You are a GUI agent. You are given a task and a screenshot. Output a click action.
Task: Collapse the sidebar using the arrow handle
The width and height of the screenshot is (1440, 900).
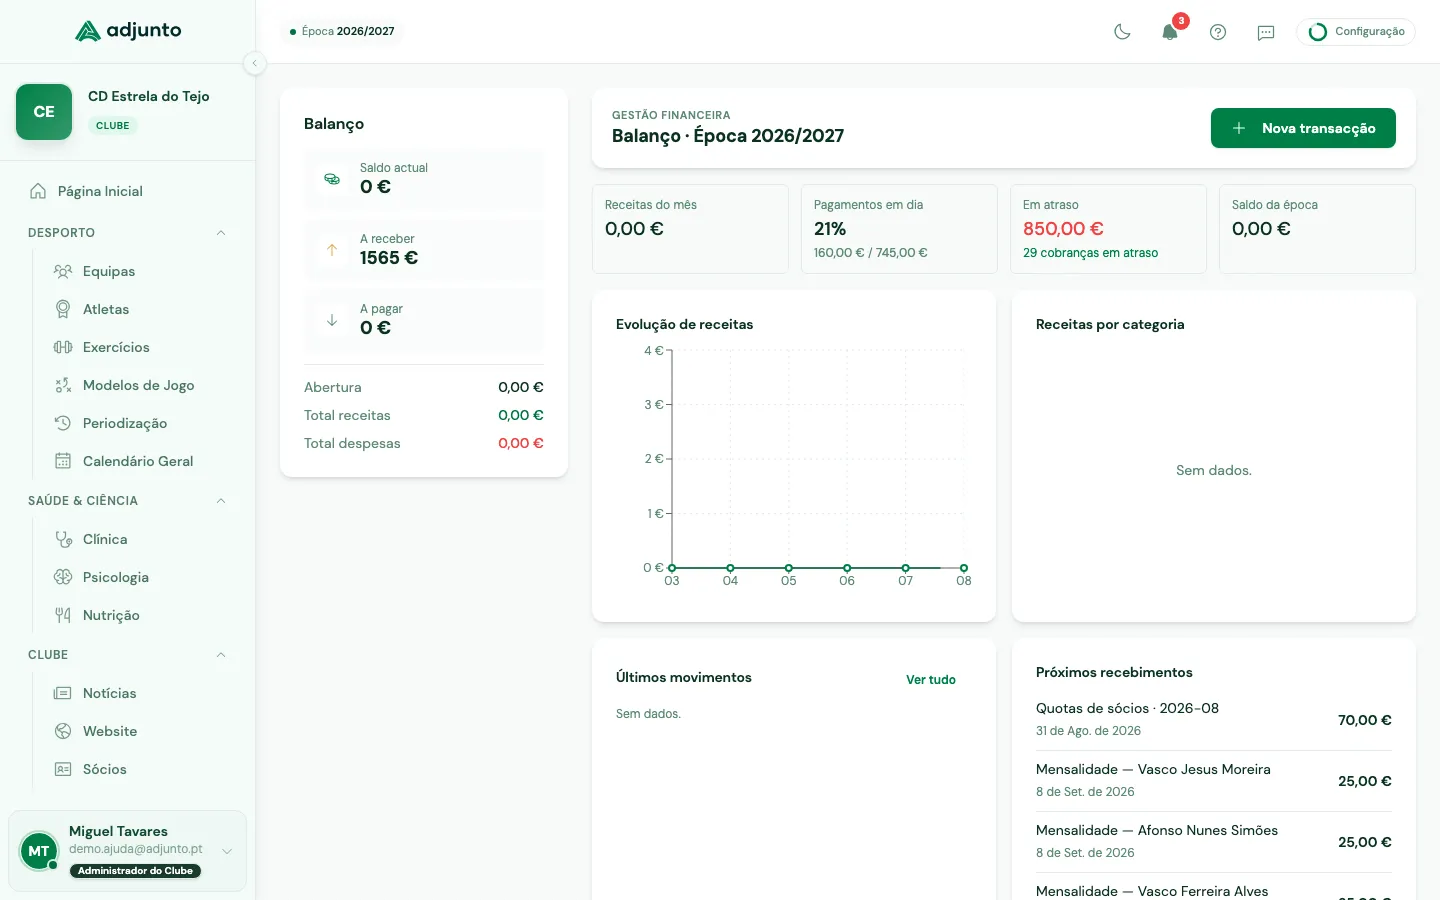pos(255,63)
